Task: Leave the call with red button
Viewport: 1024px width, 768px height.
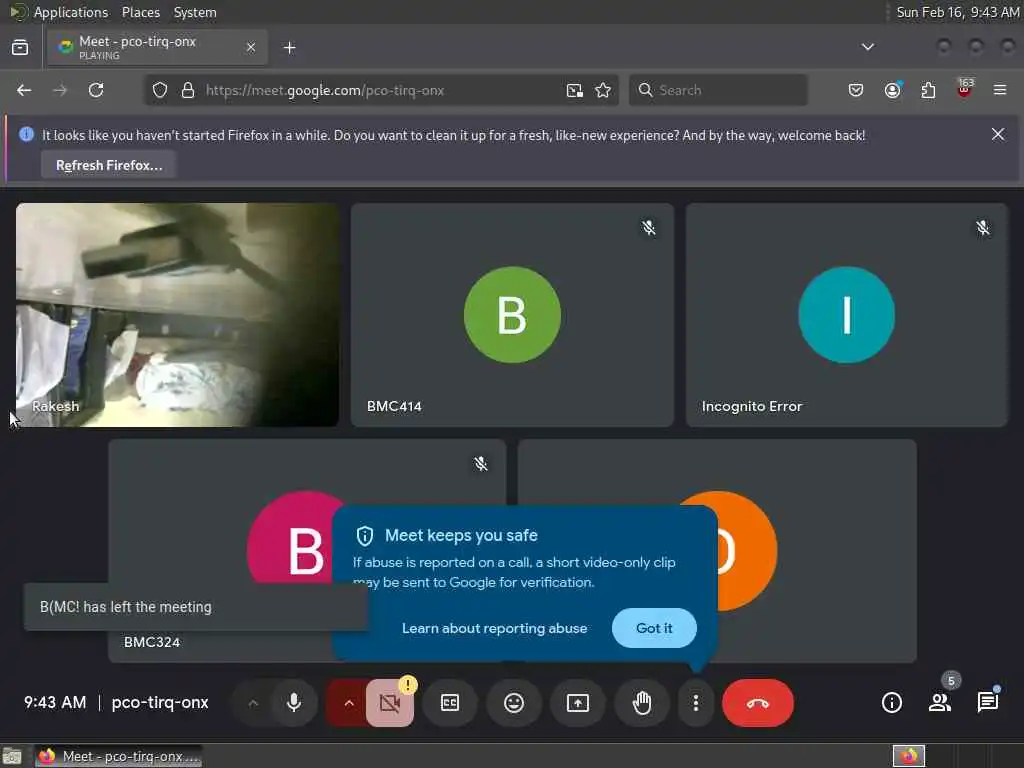Action: click(x=758, y=703)
